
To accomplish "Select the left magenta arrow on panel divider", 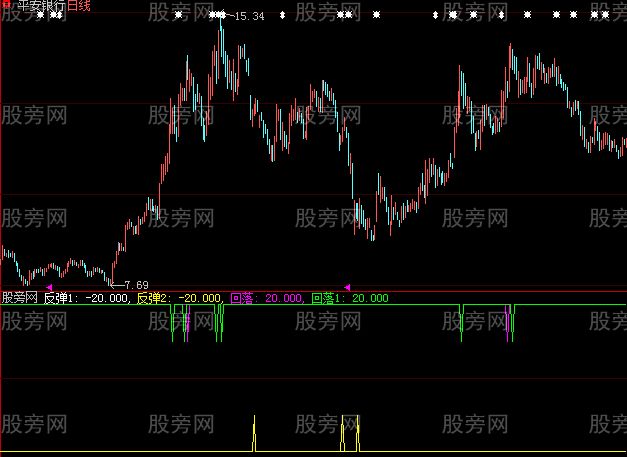I will point(50,288).
